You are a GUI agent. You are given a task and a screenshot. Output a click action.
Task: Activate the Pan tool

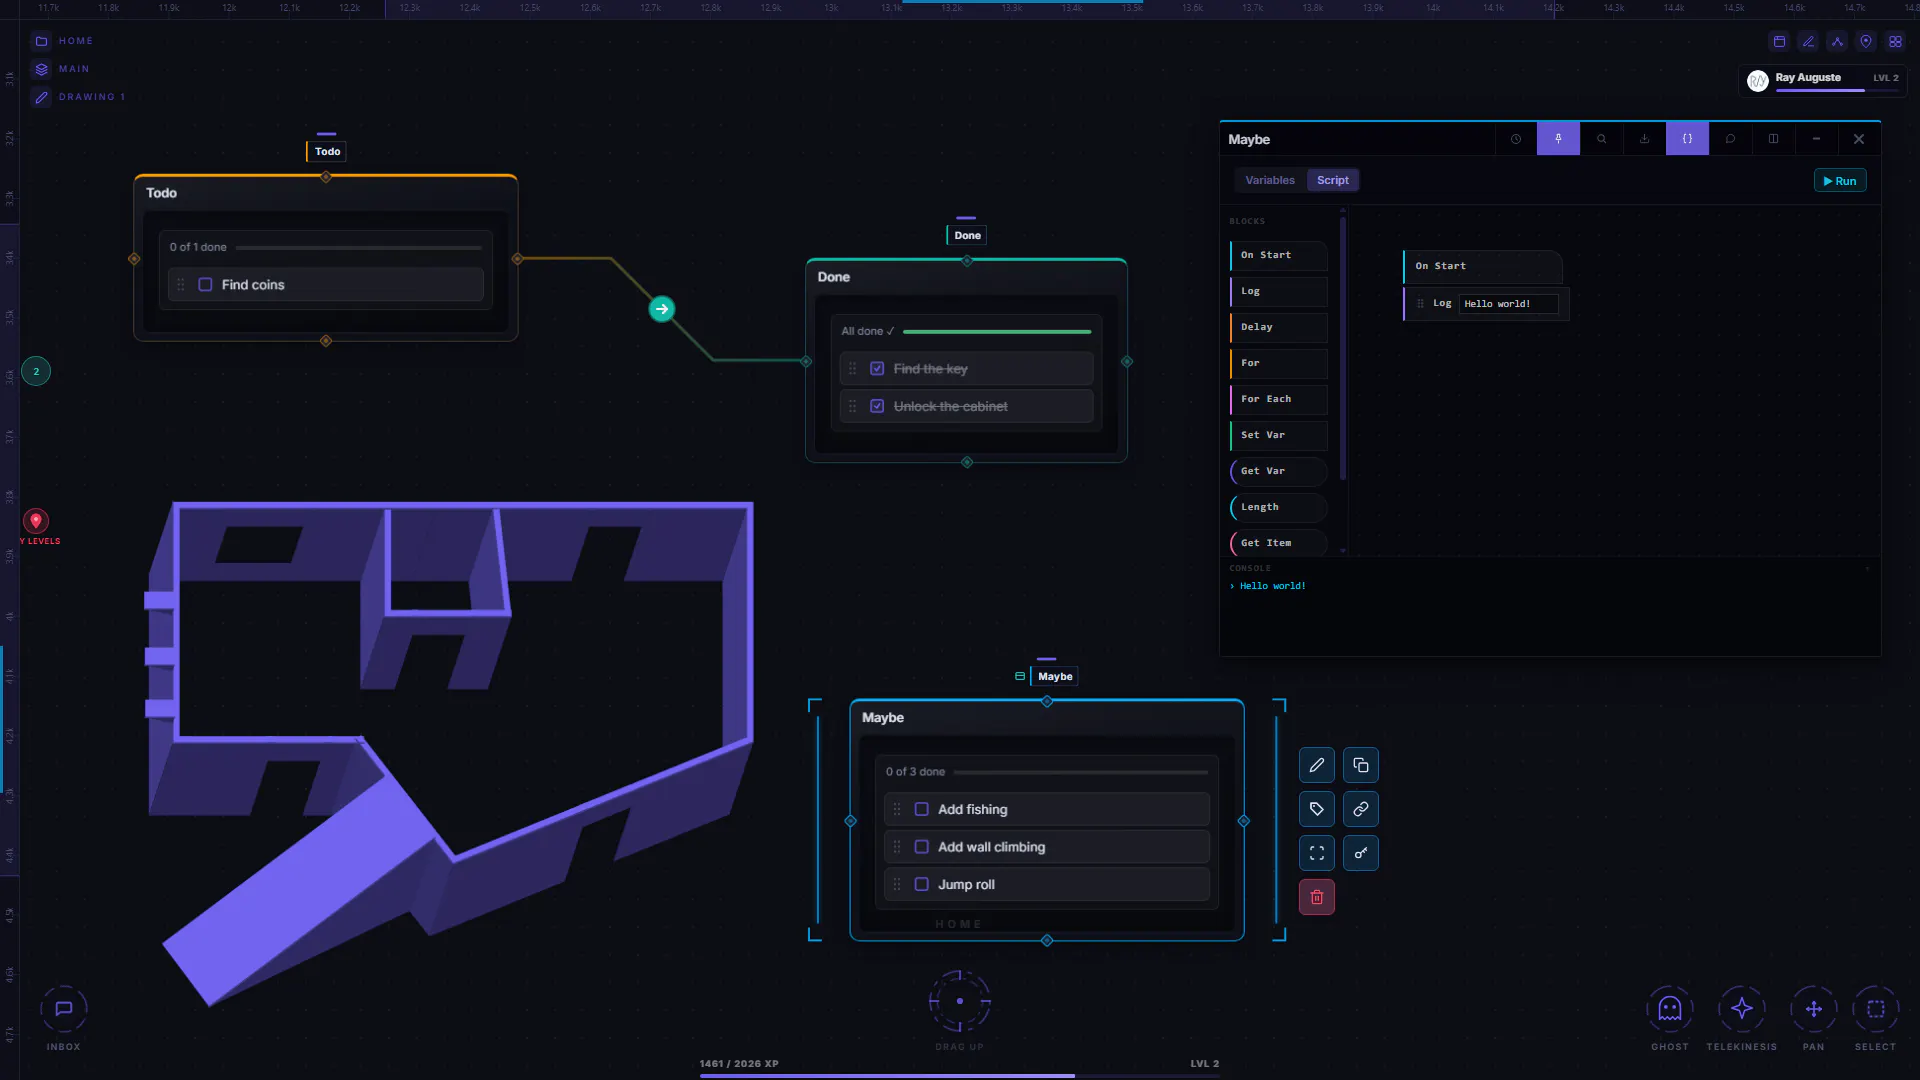(1814, 1009)
